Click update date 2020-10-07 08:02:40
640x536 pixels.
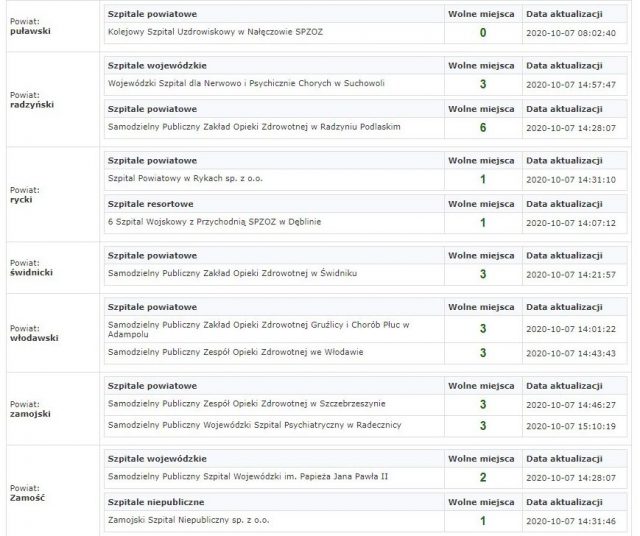point(571,33)
